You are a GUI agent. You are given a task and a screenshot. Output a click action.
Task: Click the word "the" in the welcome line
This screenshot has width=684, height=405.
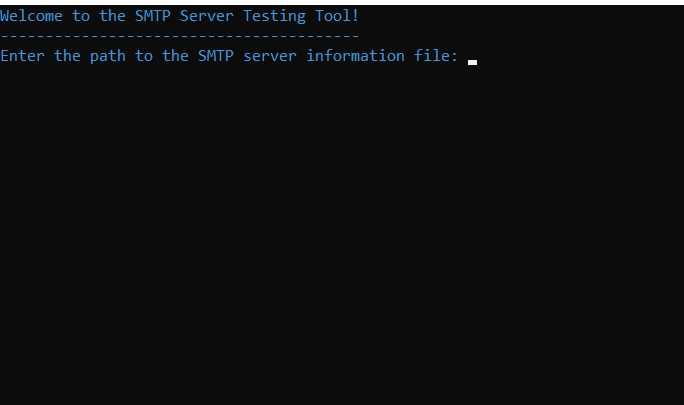point(112,16)
